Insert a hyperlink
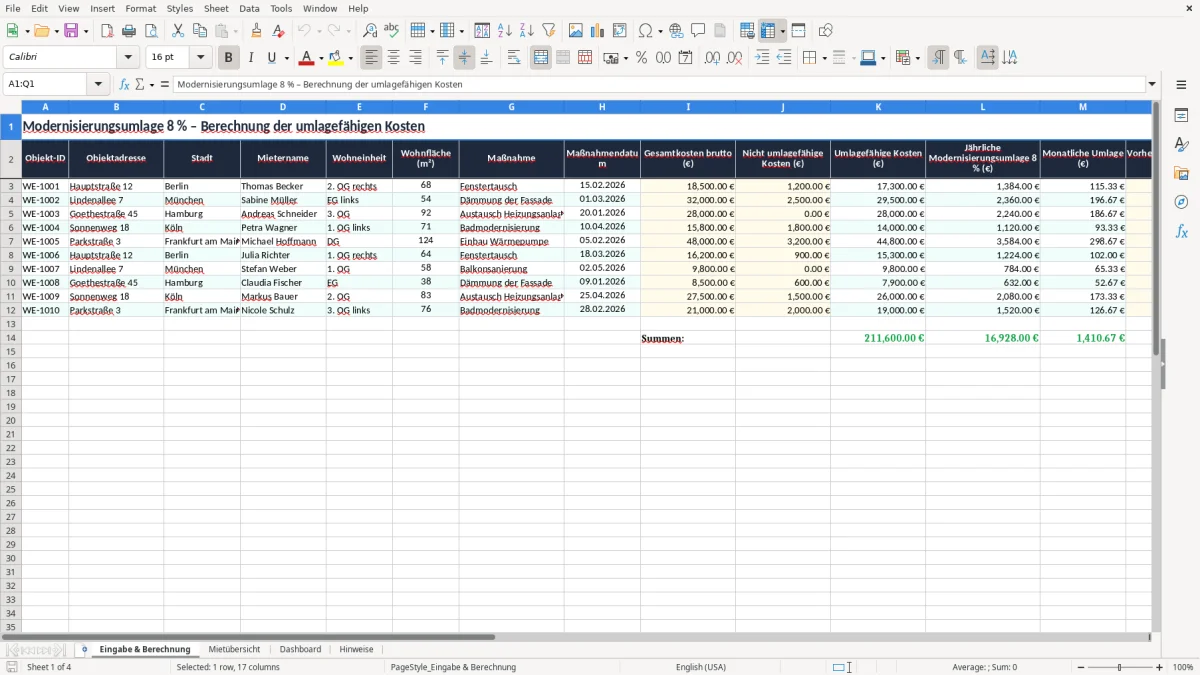The image size is (1200, 675). point(676,31)
